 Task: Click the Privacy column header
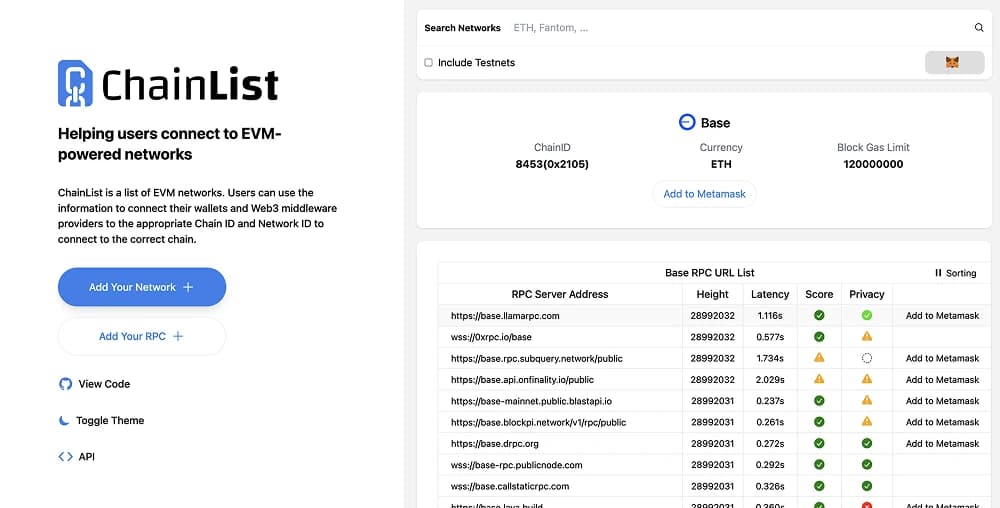pos(867,294)
